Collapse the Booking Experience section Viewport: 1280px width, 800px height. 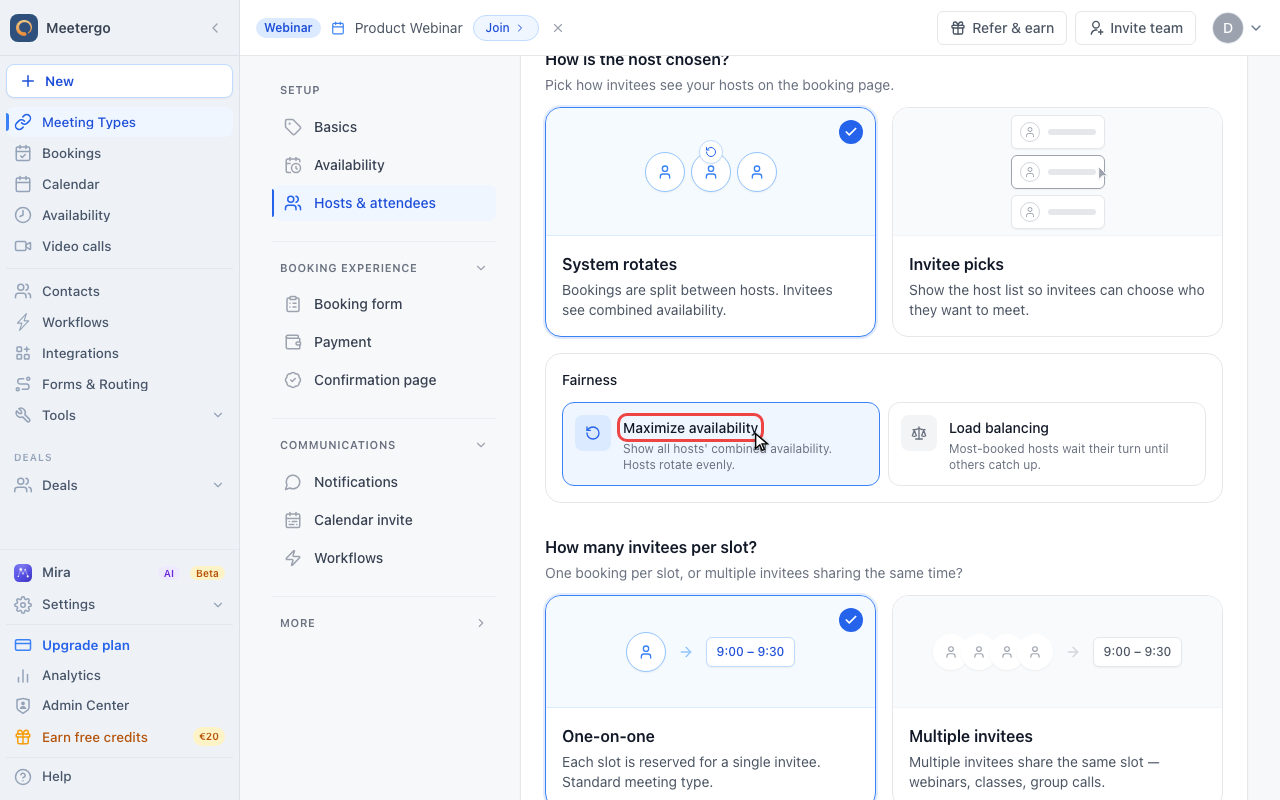(481, 268)
